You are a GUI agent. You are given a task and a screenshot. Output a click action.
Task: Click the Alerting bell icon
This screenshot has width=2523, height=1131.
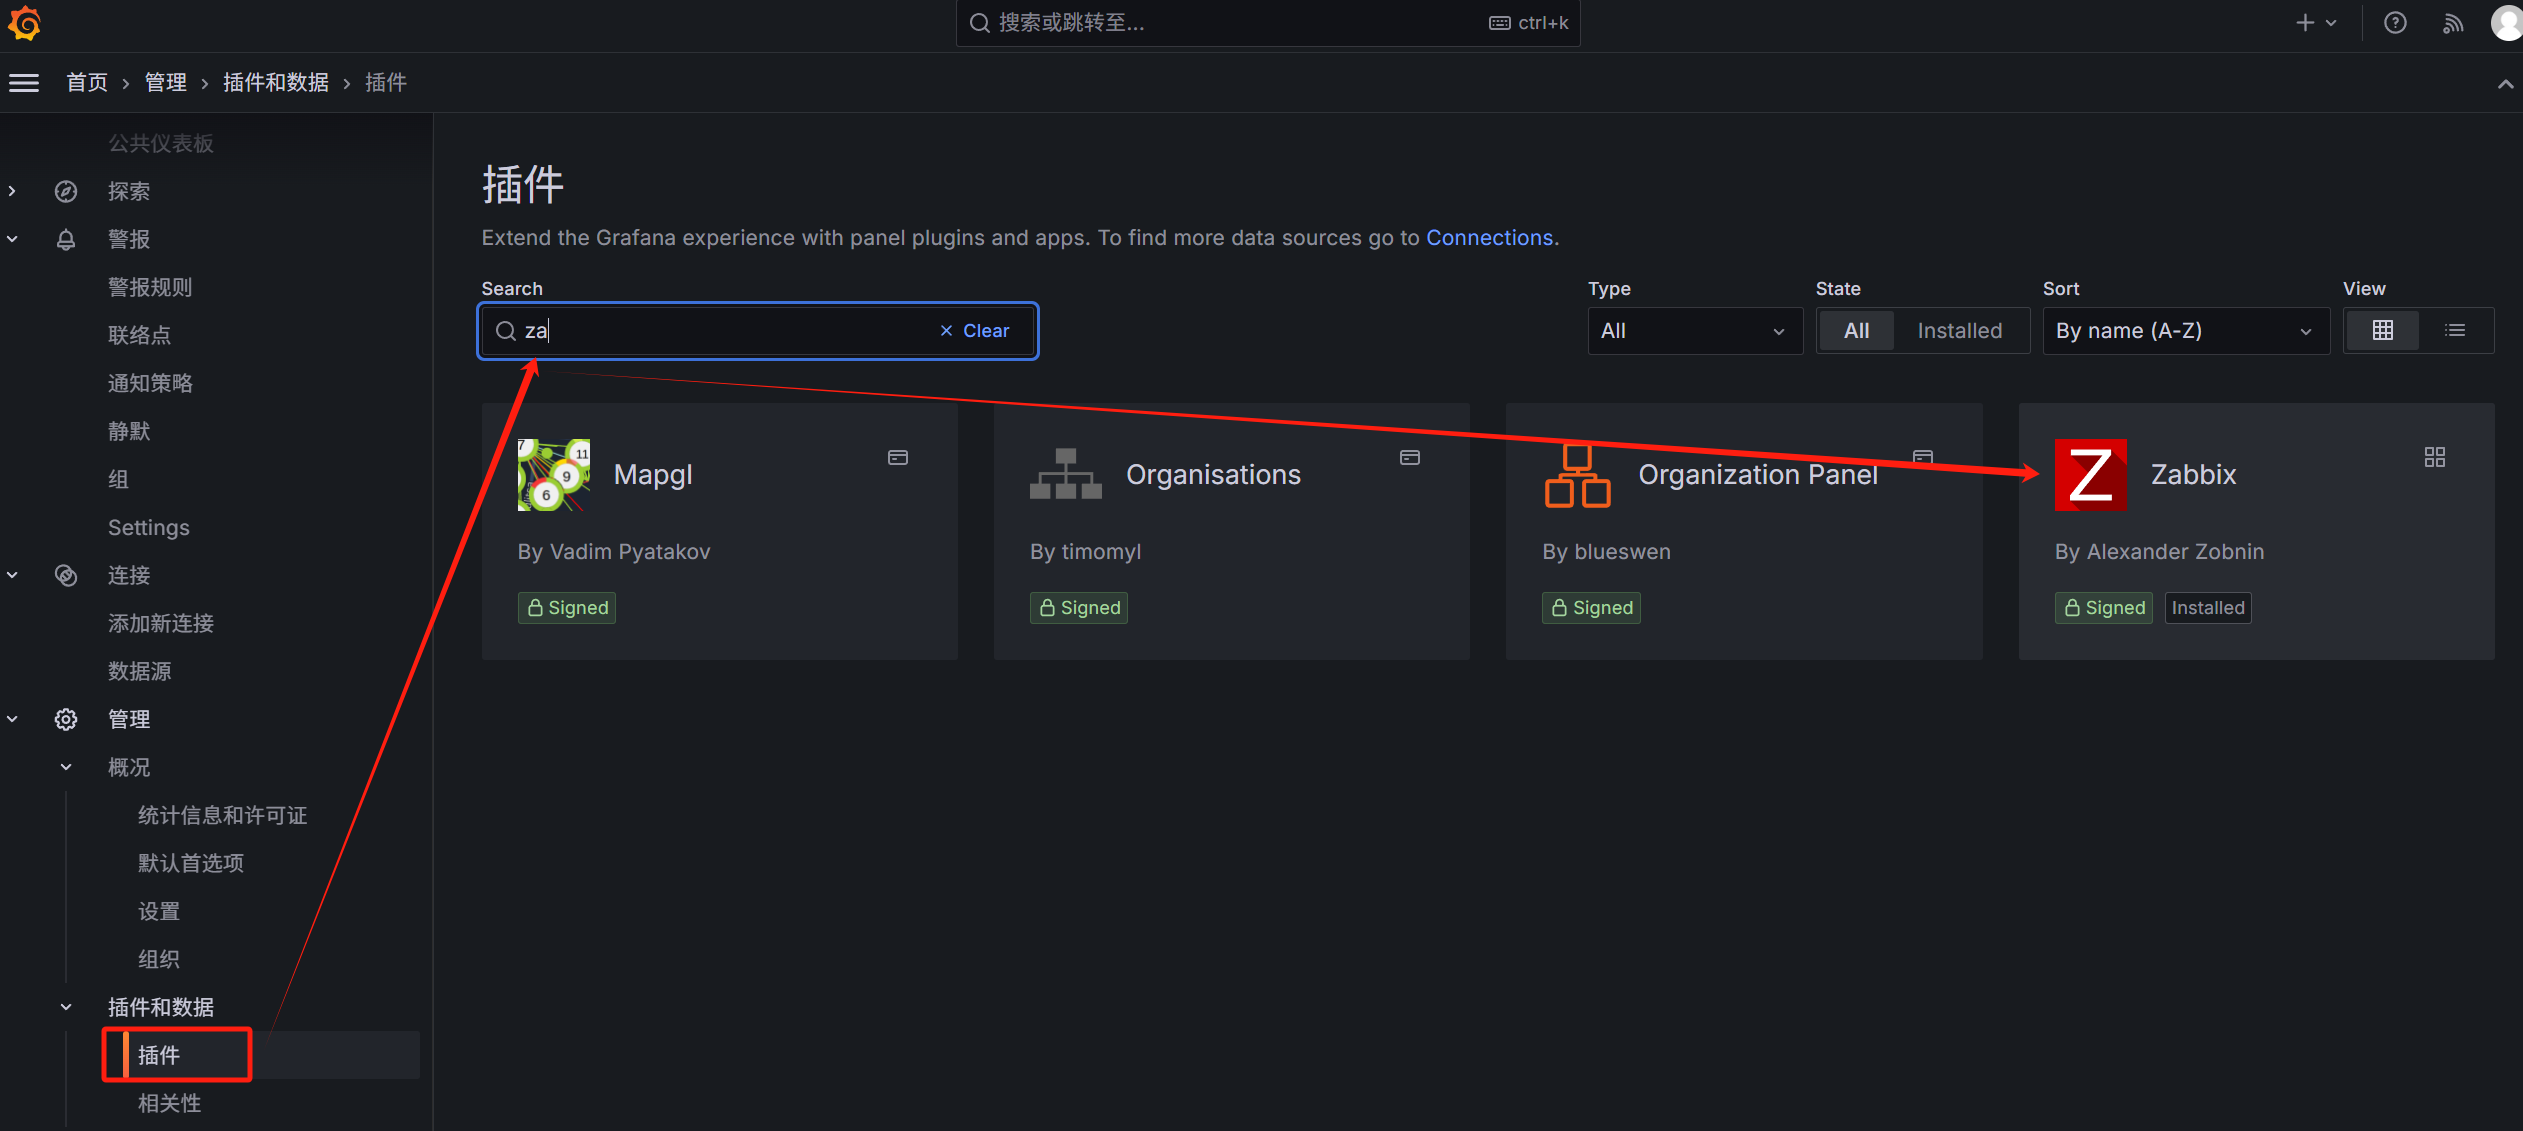[66, 239]
